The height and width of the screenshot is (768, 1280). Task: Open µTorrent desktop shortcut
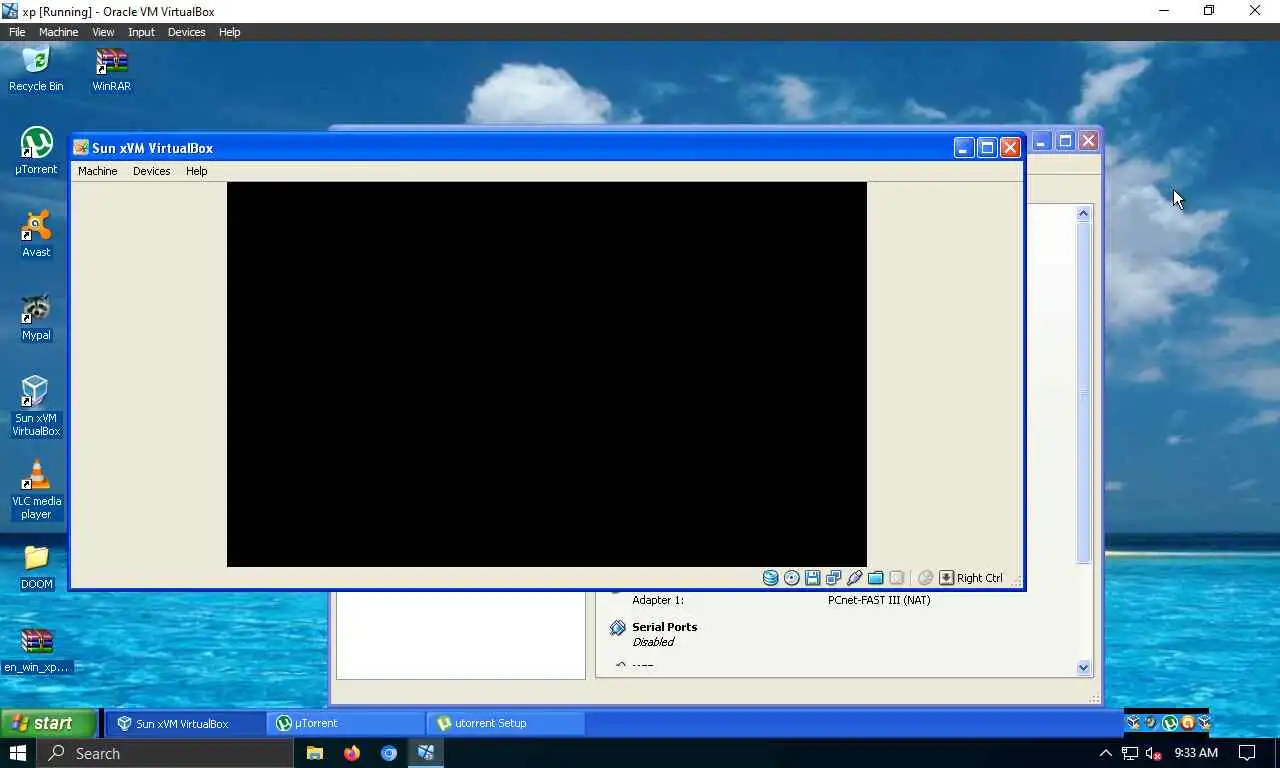click(x=36, y=151)
